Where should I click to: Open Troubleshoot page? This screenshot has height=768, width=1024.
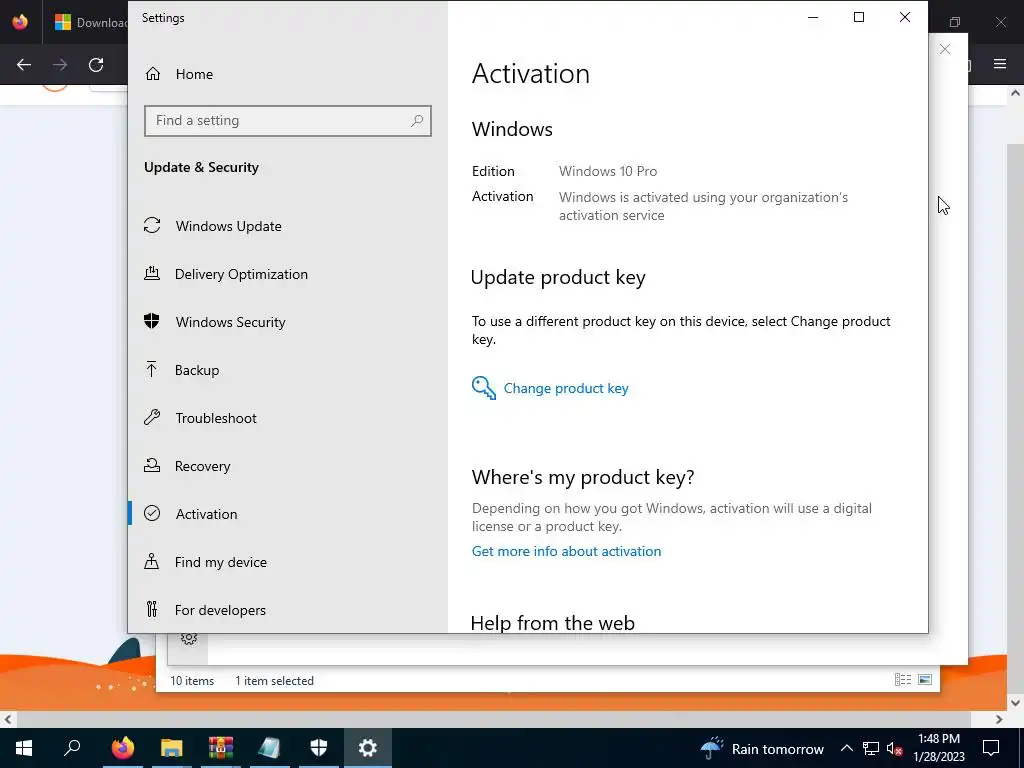click(216, 418)
